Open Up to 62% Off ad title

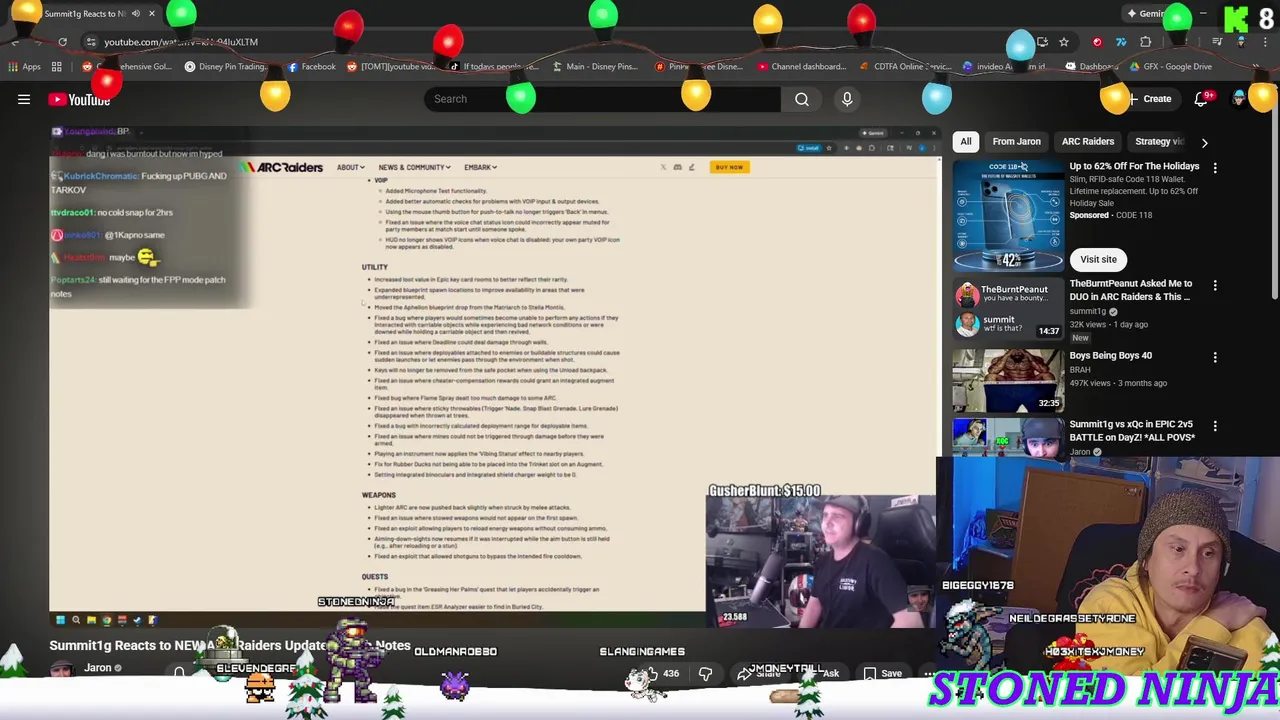1134,166
